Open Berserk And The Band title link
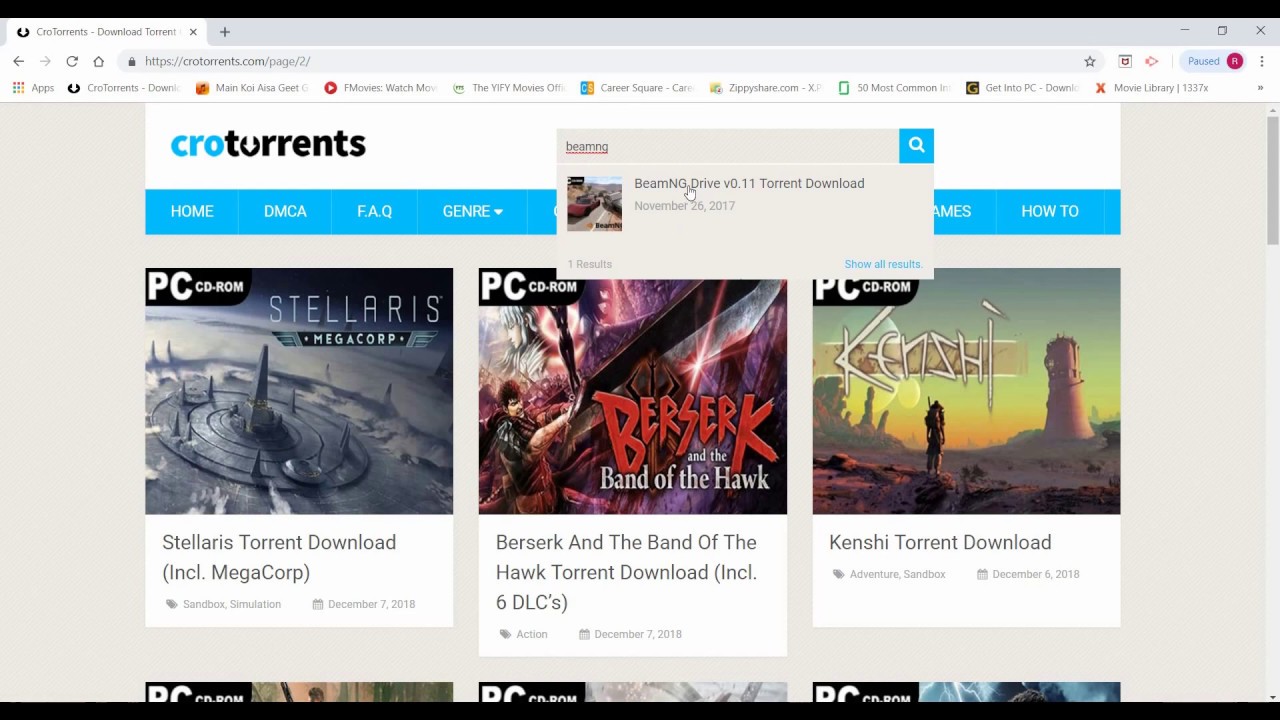This screenshot has width=1280, height=720. point(626,572)
